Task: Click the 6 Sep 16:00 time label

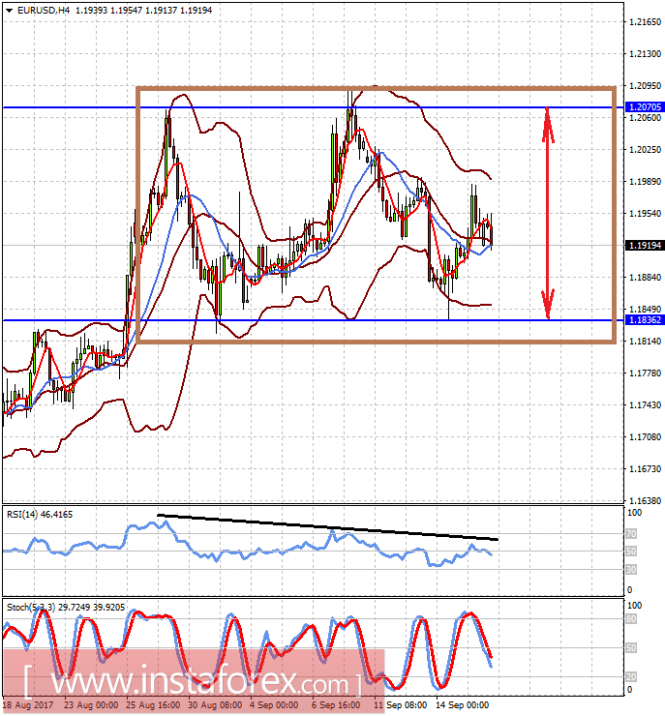Action: [336, 705]
